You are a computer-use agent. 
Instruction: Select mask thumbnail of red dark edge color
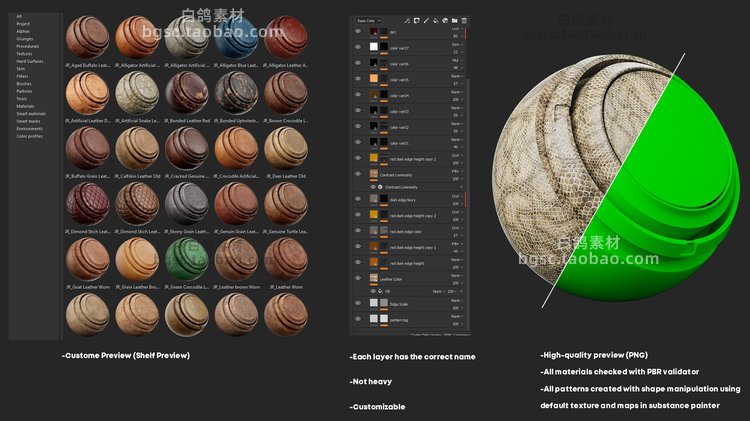pos(384,231)
